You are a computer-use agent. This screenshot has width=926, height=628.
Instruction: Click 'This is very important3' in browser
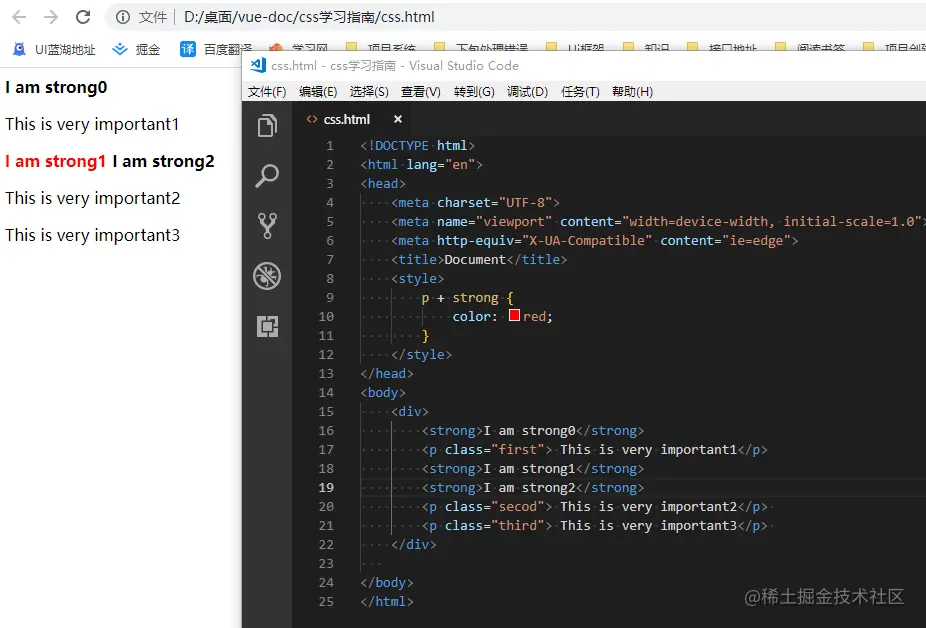click(x=93, y=235)
